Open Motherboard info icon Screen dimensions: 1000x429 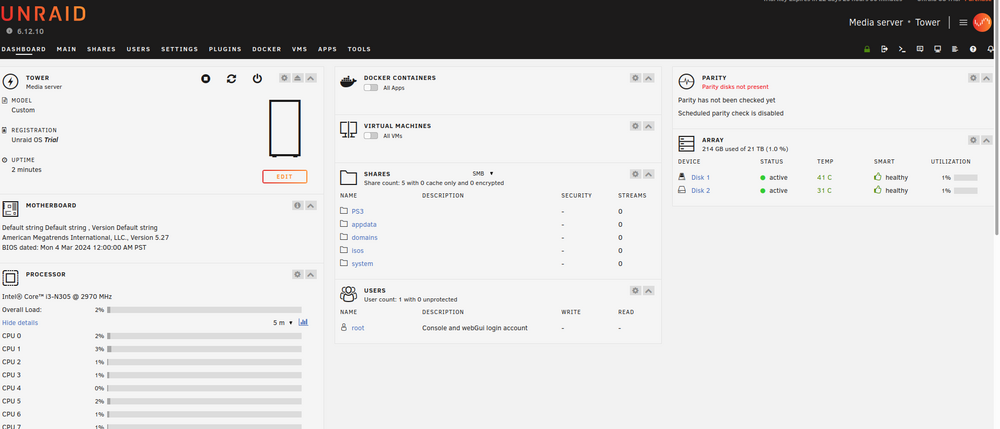pos(297,205)
